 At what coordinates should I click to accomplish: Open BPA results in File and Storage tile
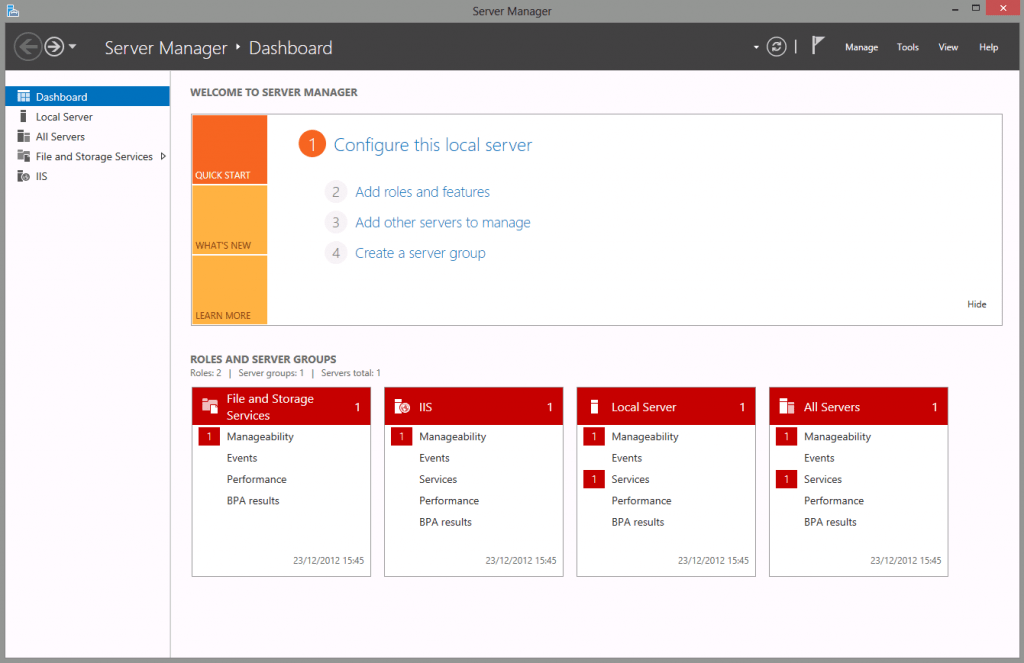tap(253, 501)
